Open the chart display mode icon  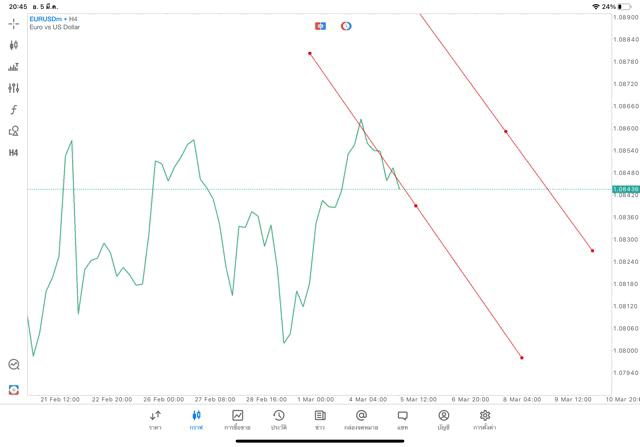pyautogui.click(x=14, y=67)
